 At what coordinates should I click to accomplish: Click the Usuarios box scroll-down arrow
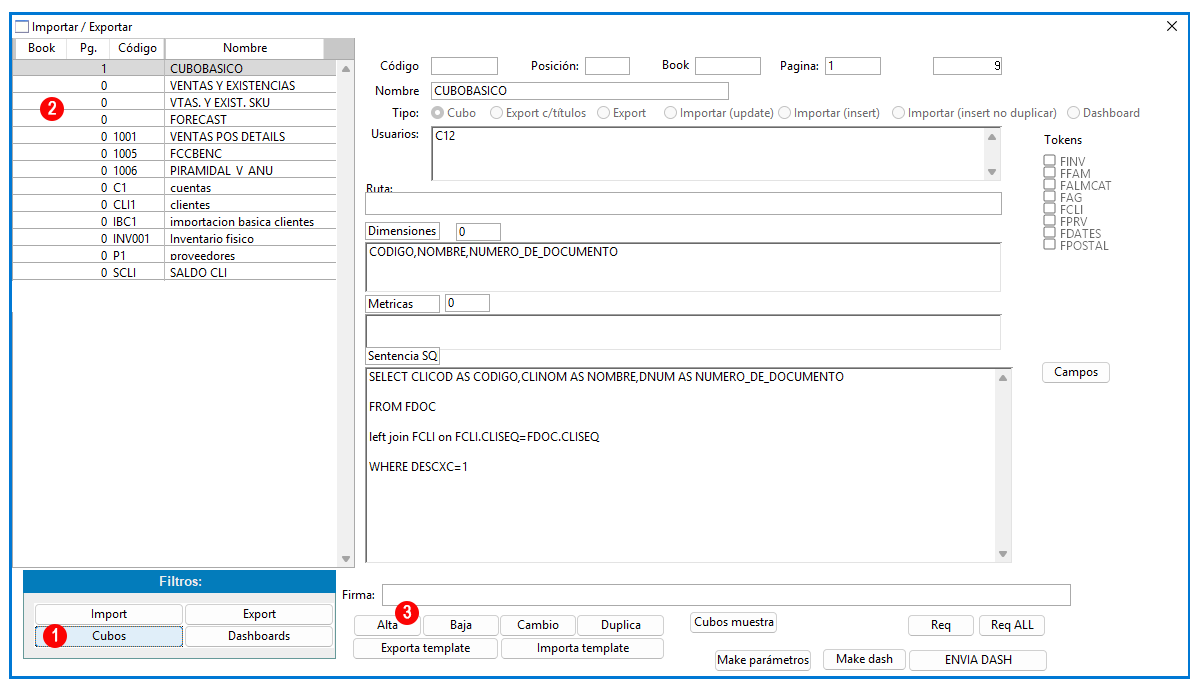[x=992, y=172]
